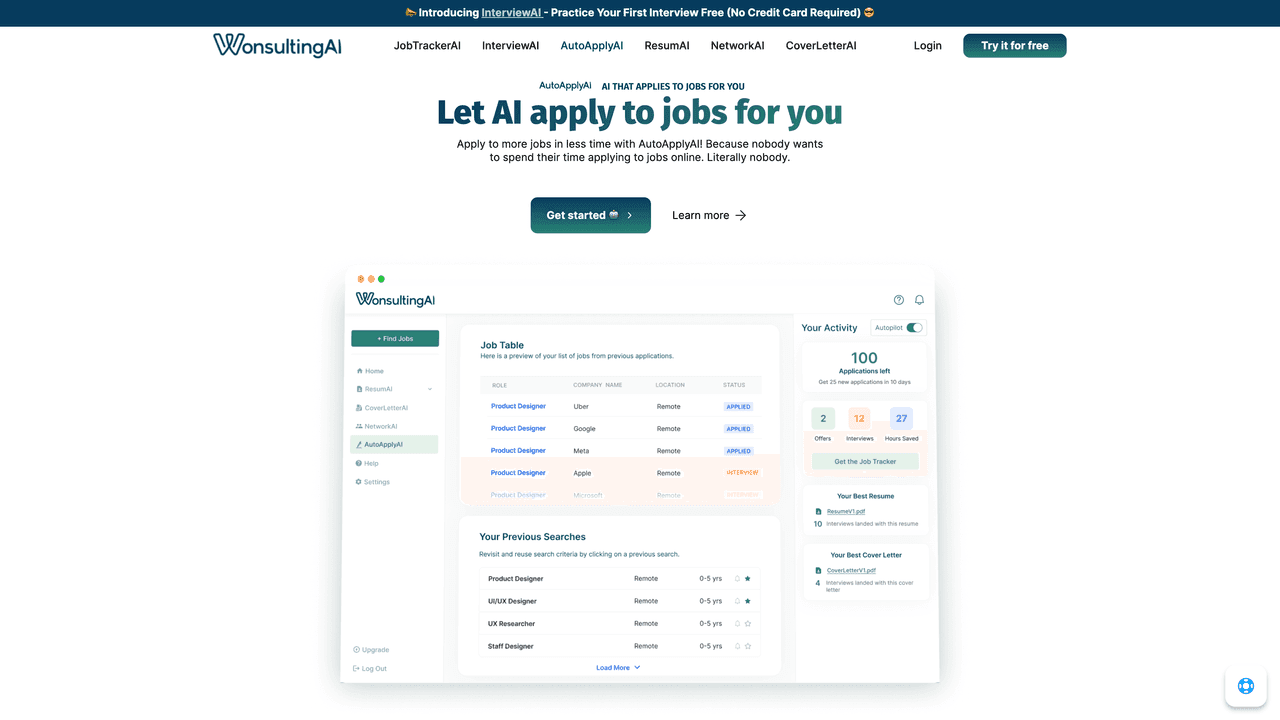Click bell icon on Product Designer search row

737,579
